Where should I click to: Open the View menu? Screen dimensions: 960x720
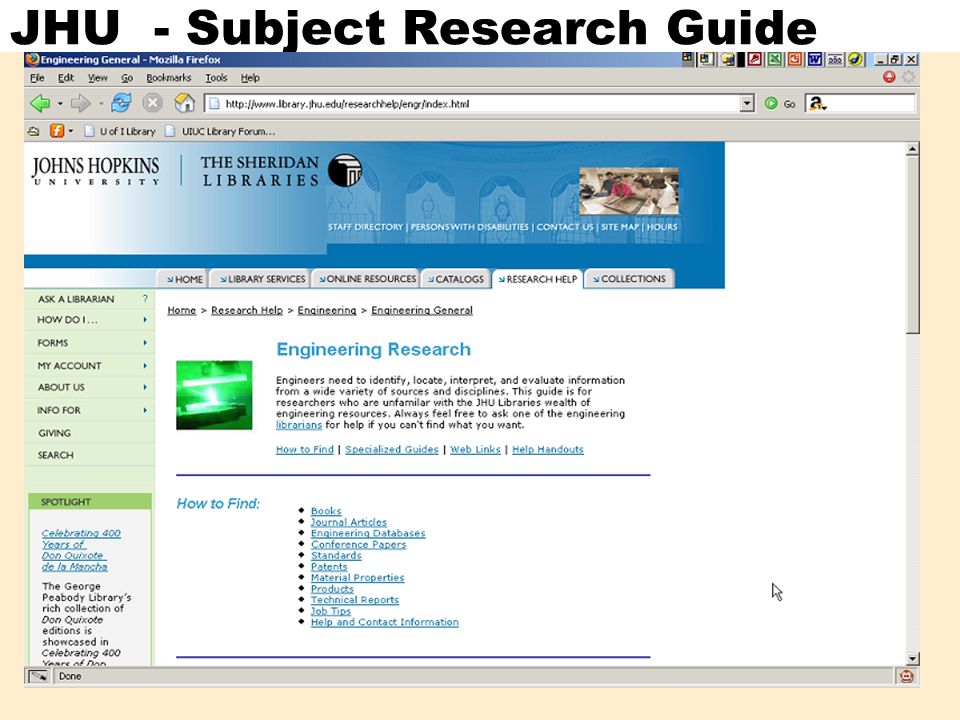click(x=97, y=78)
